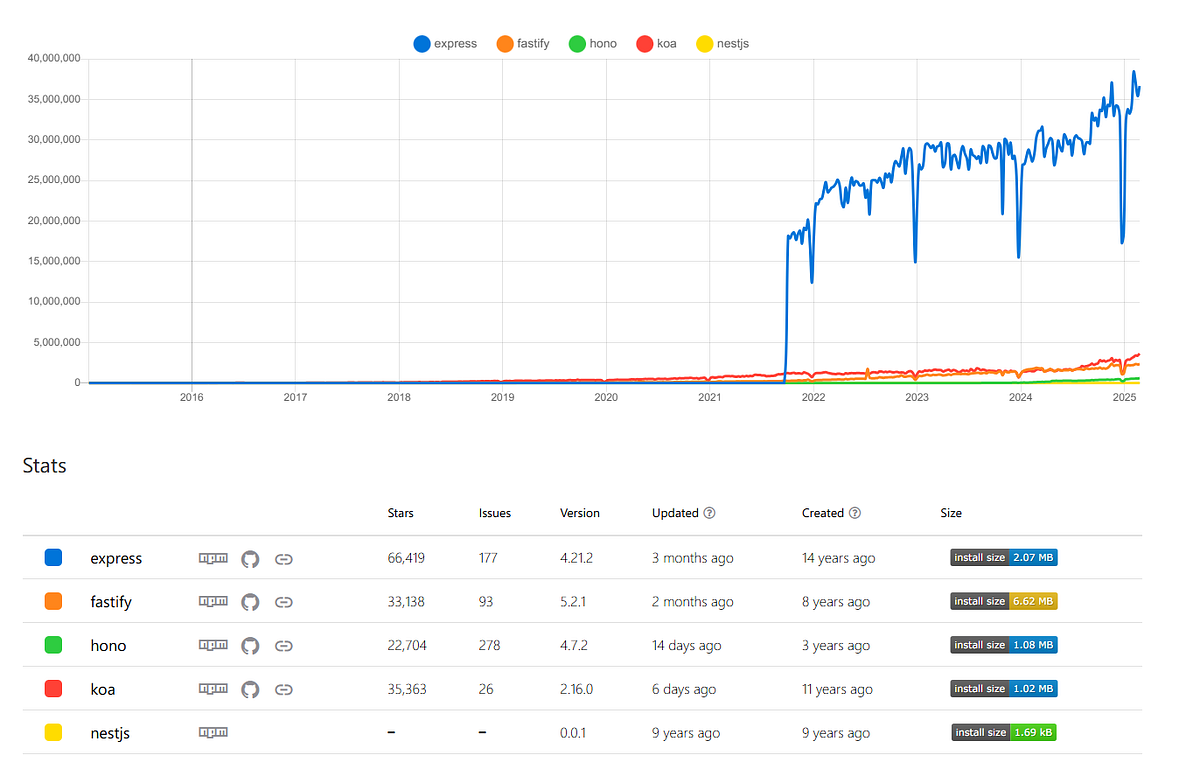Click fastify's star count 33,138
Viewport: 1200px width, 778px height.
pos(406,601)
